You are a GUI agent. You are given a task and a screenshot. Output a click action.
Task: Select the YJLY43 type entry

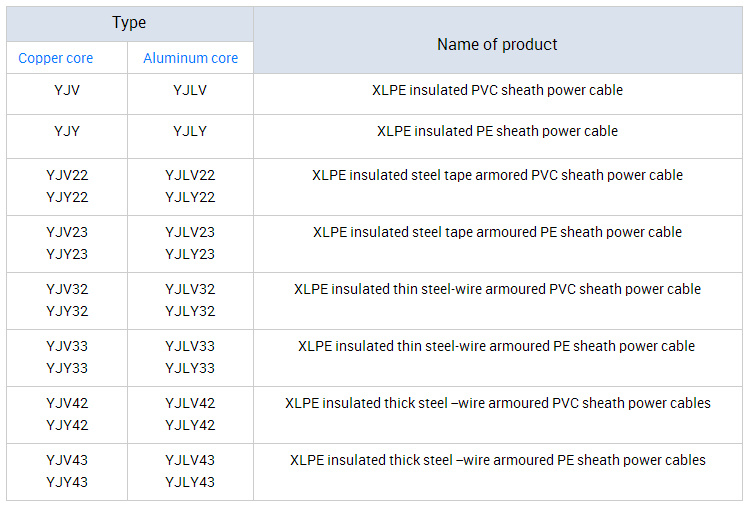[190, 482]
